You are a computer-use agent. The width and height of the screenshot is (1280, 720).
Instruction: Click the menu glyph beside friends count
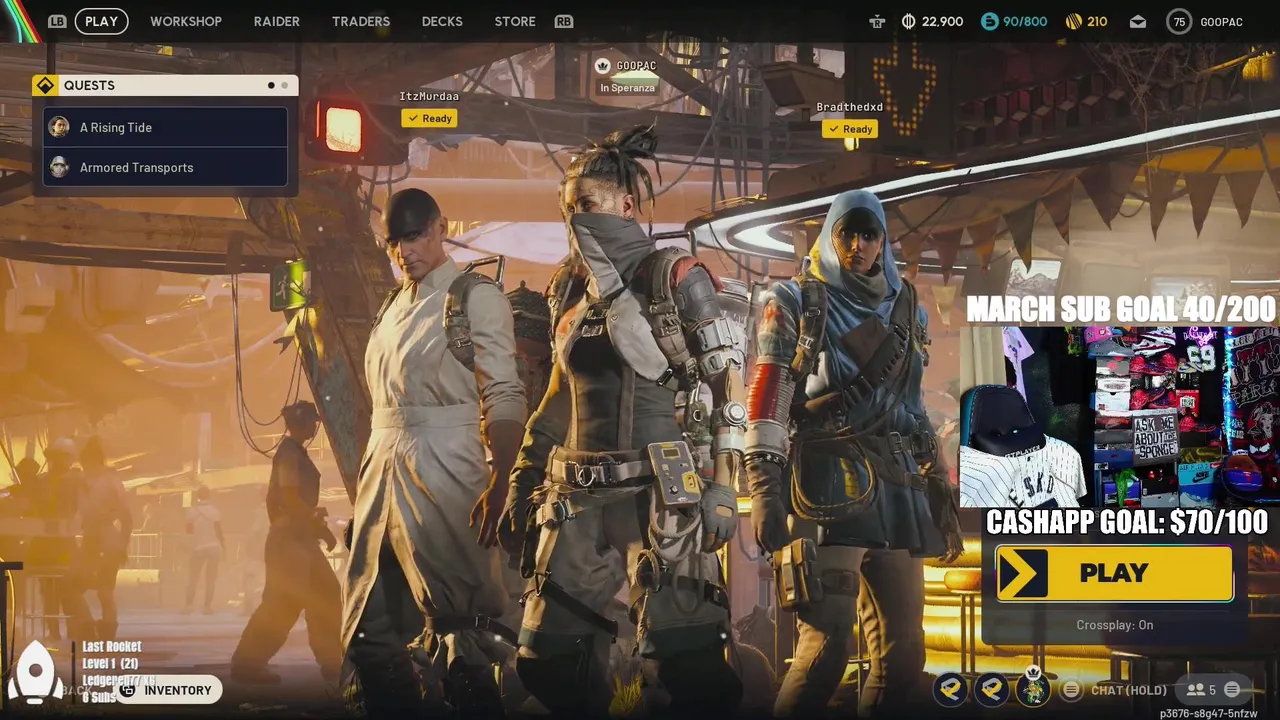point(1232,689)
